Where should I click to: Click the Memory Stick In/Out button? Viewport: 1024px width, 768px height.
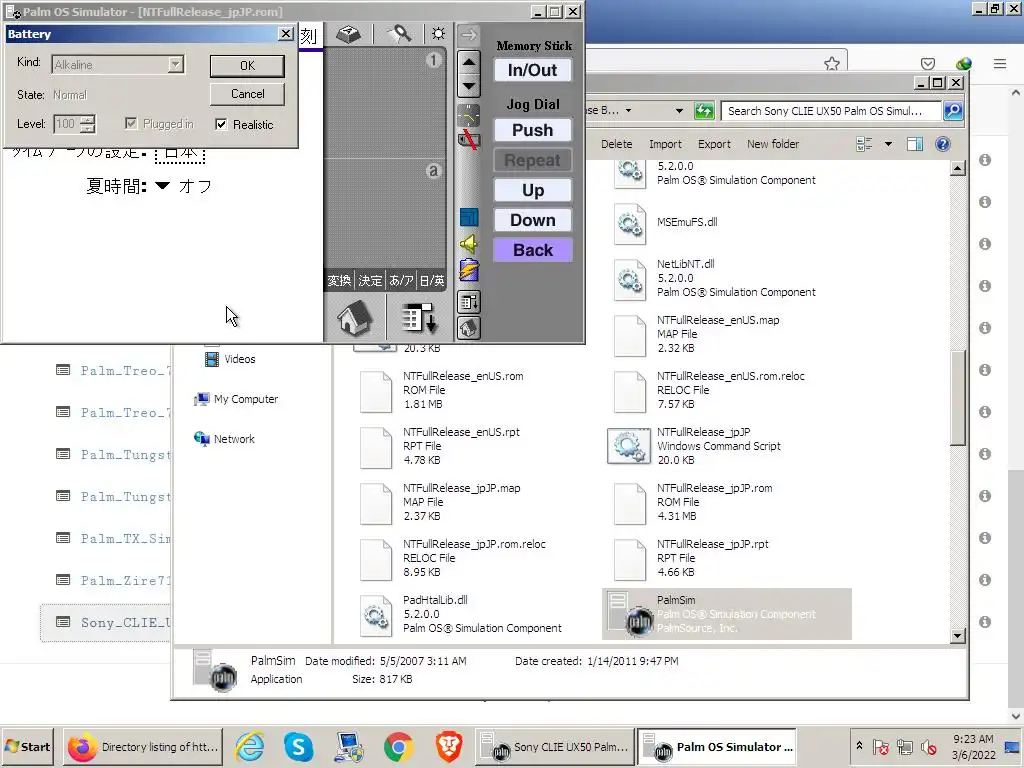pyautogui.click(x=532, y=70)
